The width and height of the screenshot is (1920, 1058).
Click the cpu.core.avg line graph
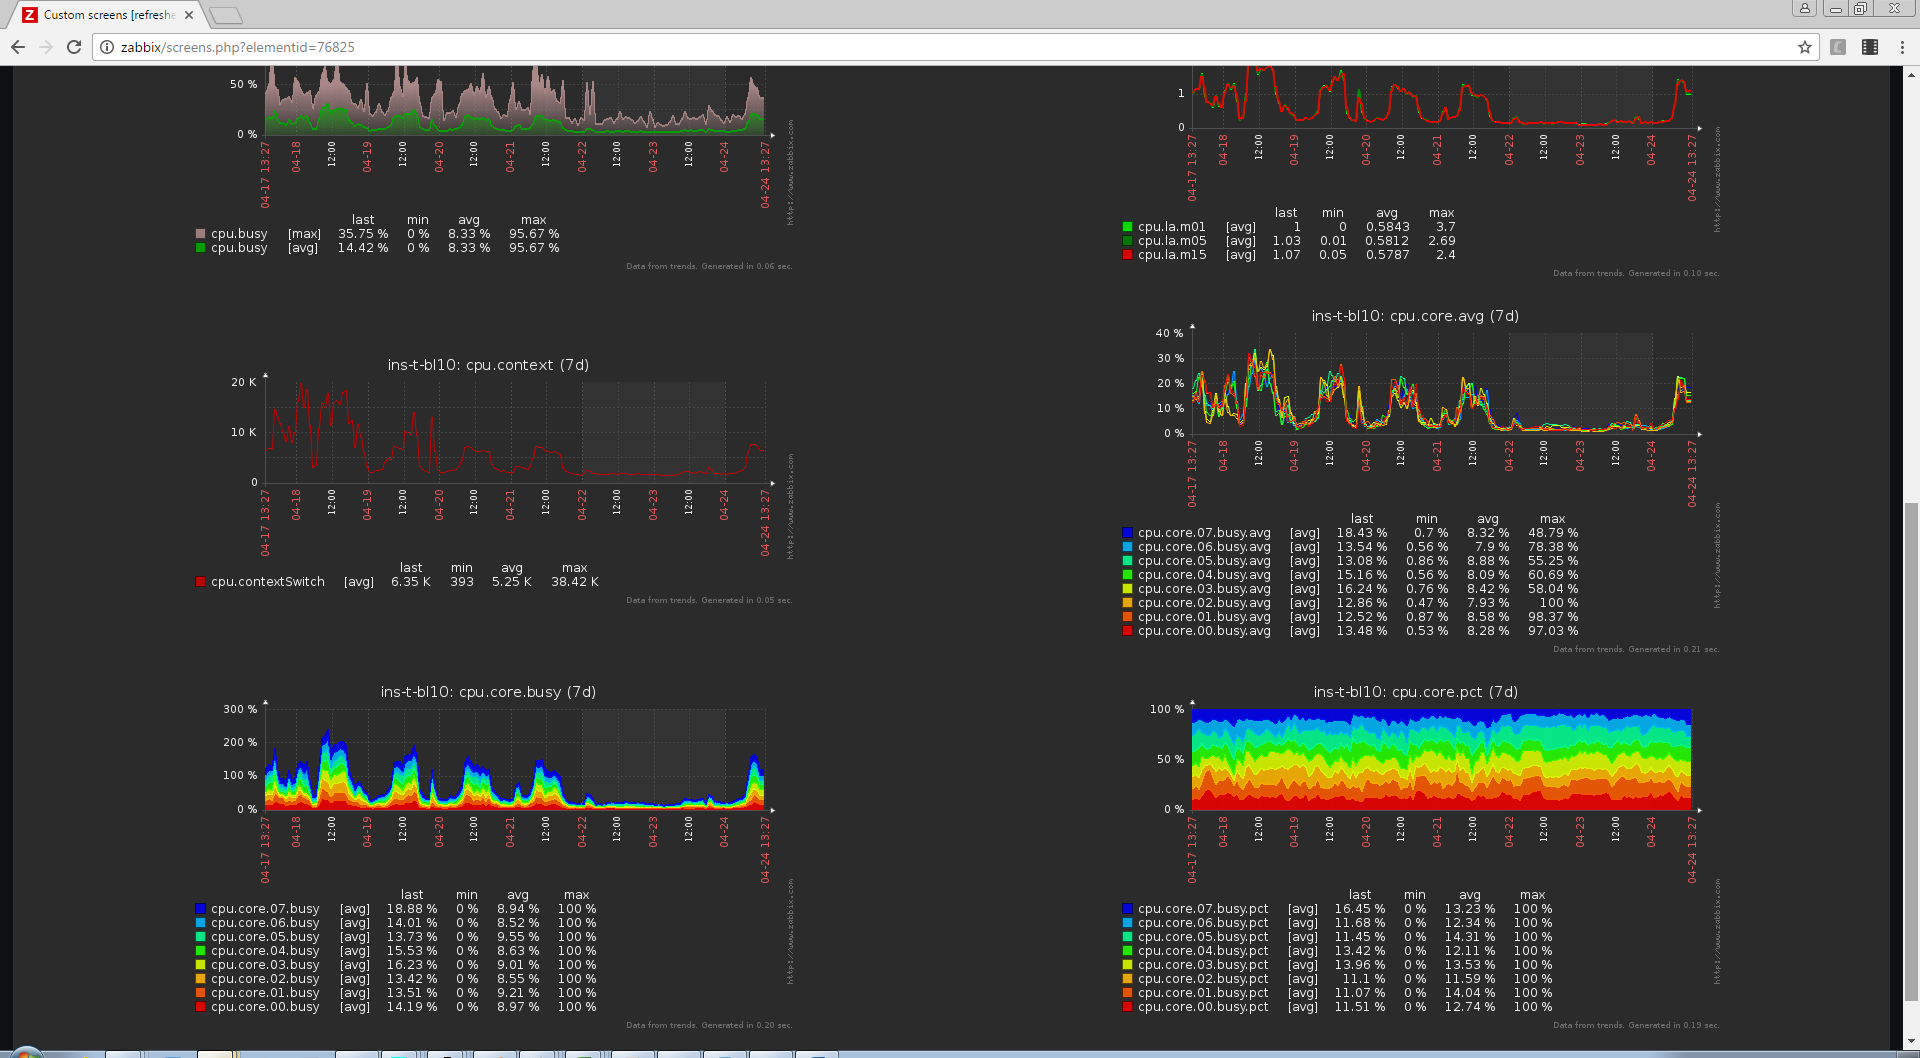[1441, 383]
